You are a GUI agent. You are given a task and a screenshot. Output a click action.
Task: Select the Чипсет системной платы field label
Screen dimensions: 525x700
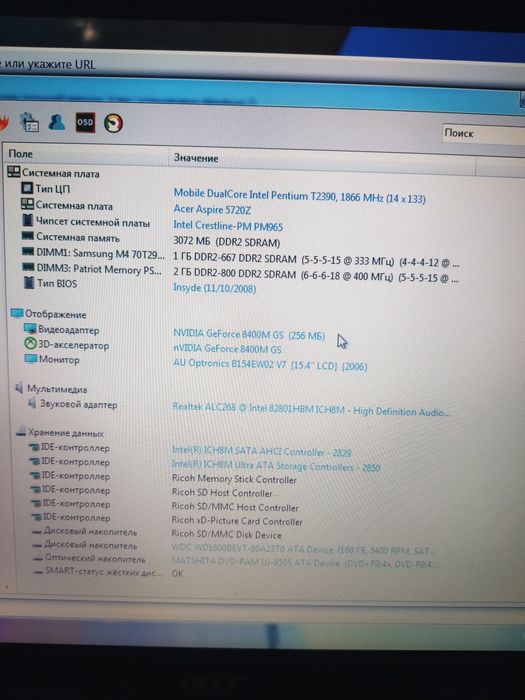[x=93, y=222]
